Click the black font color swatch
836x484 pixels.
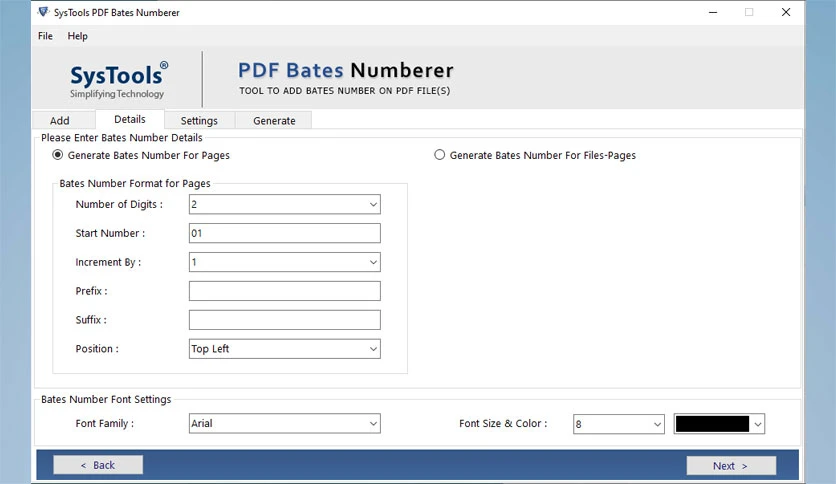pyautogui.click(x=712, y=424)
